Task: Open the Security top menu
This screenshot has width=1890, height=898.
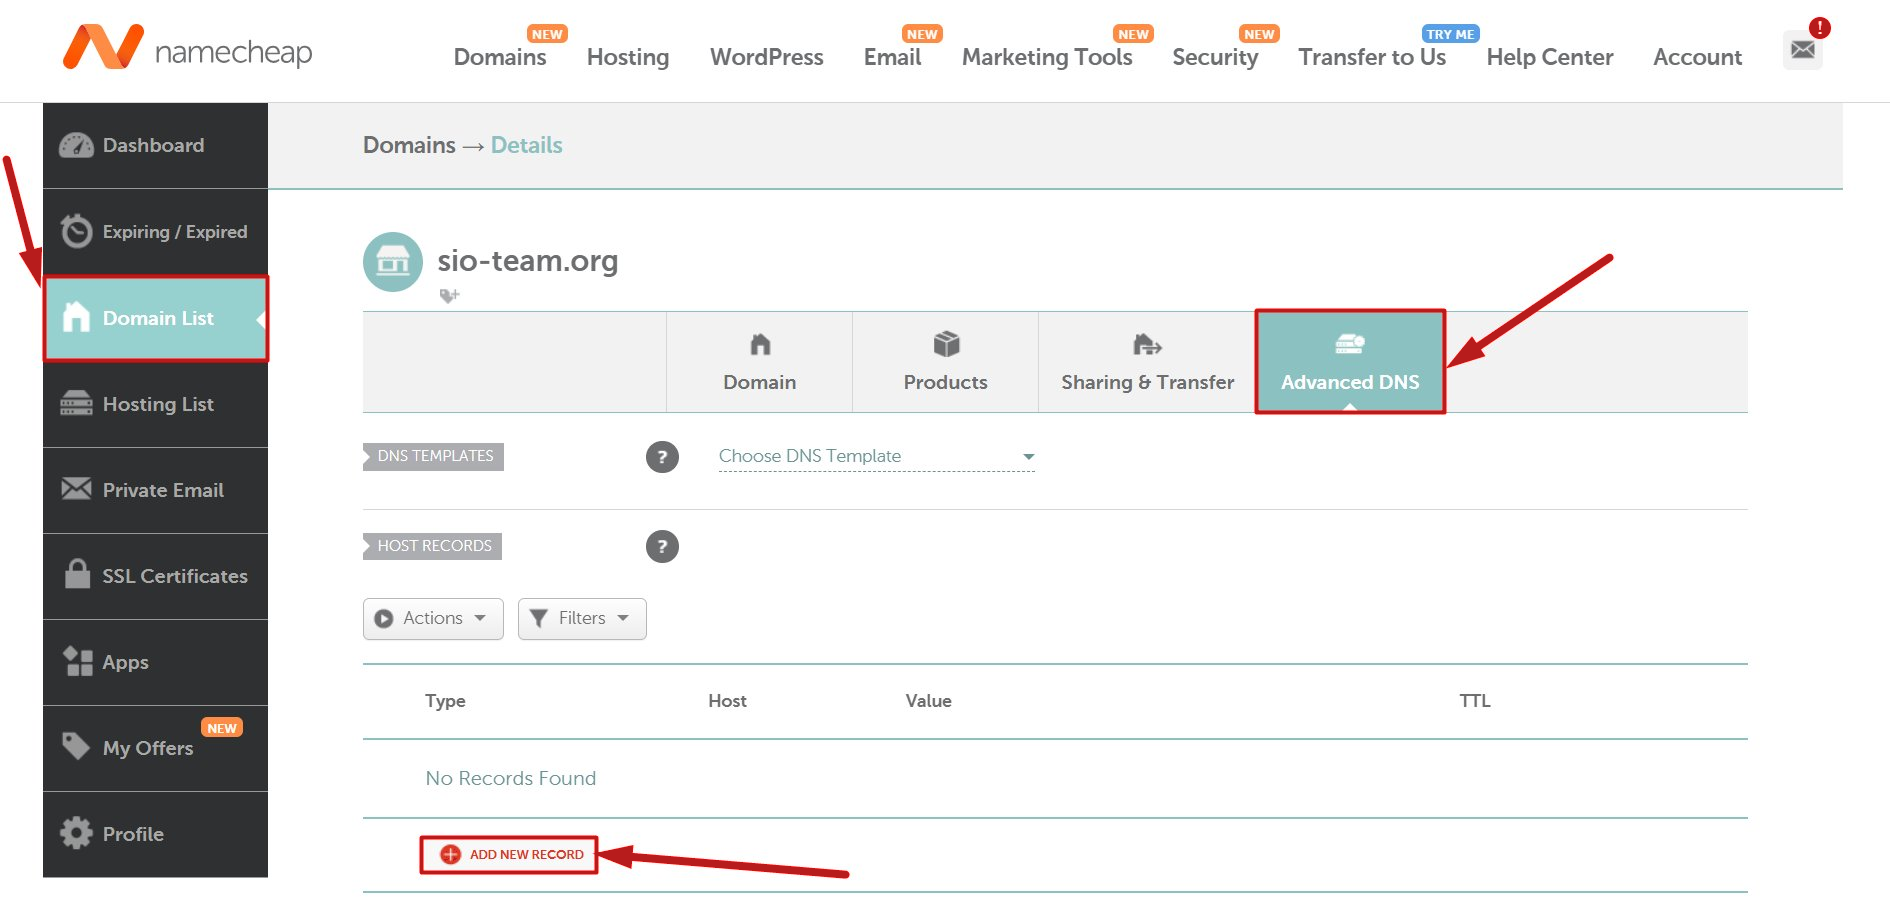Action: [x=1215, y=57]
